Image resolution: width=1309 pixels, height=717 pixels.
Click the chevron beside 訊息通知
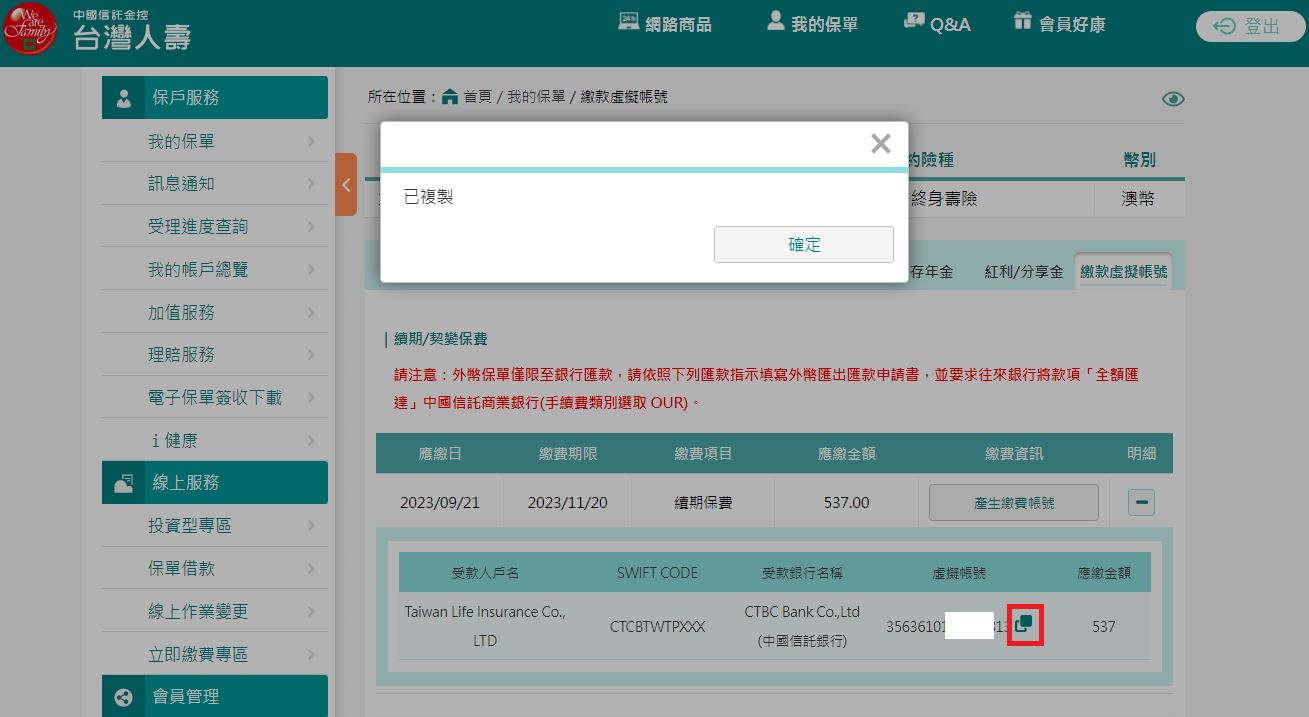tap(312, 184)
